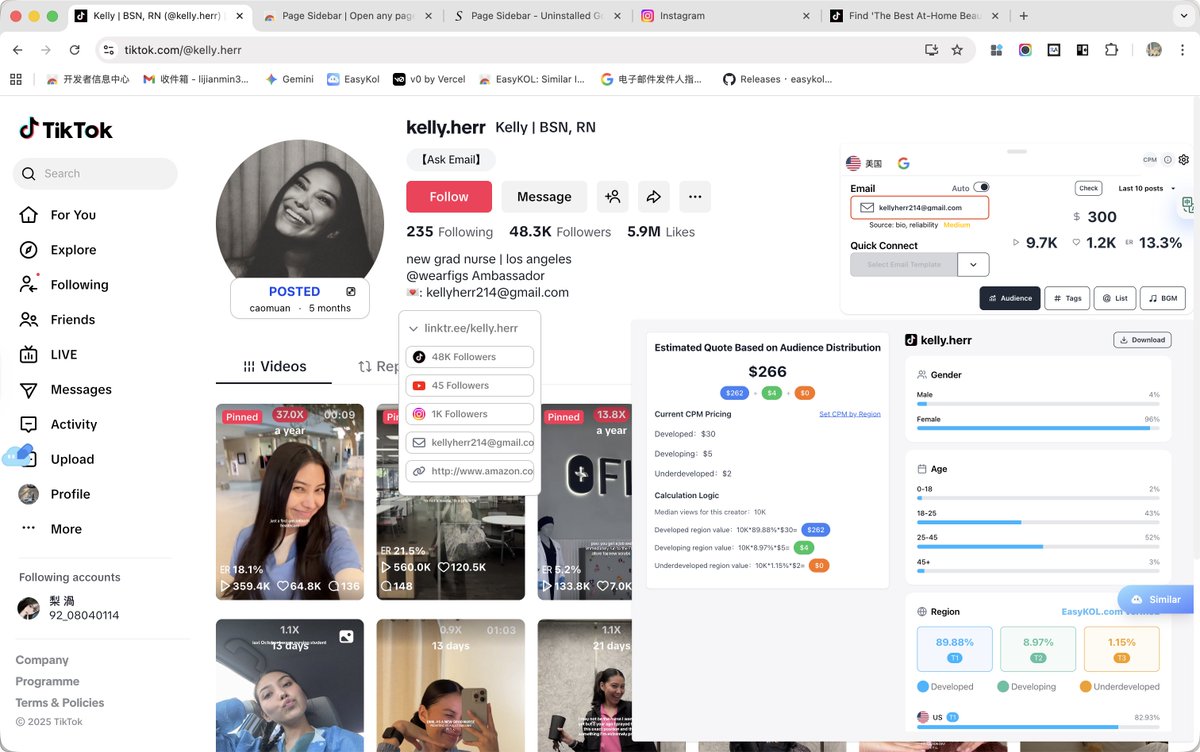The width and height of the screenshot is (1200, 752).
Task: Click the Similar floating button
Action: [1156, 600]
